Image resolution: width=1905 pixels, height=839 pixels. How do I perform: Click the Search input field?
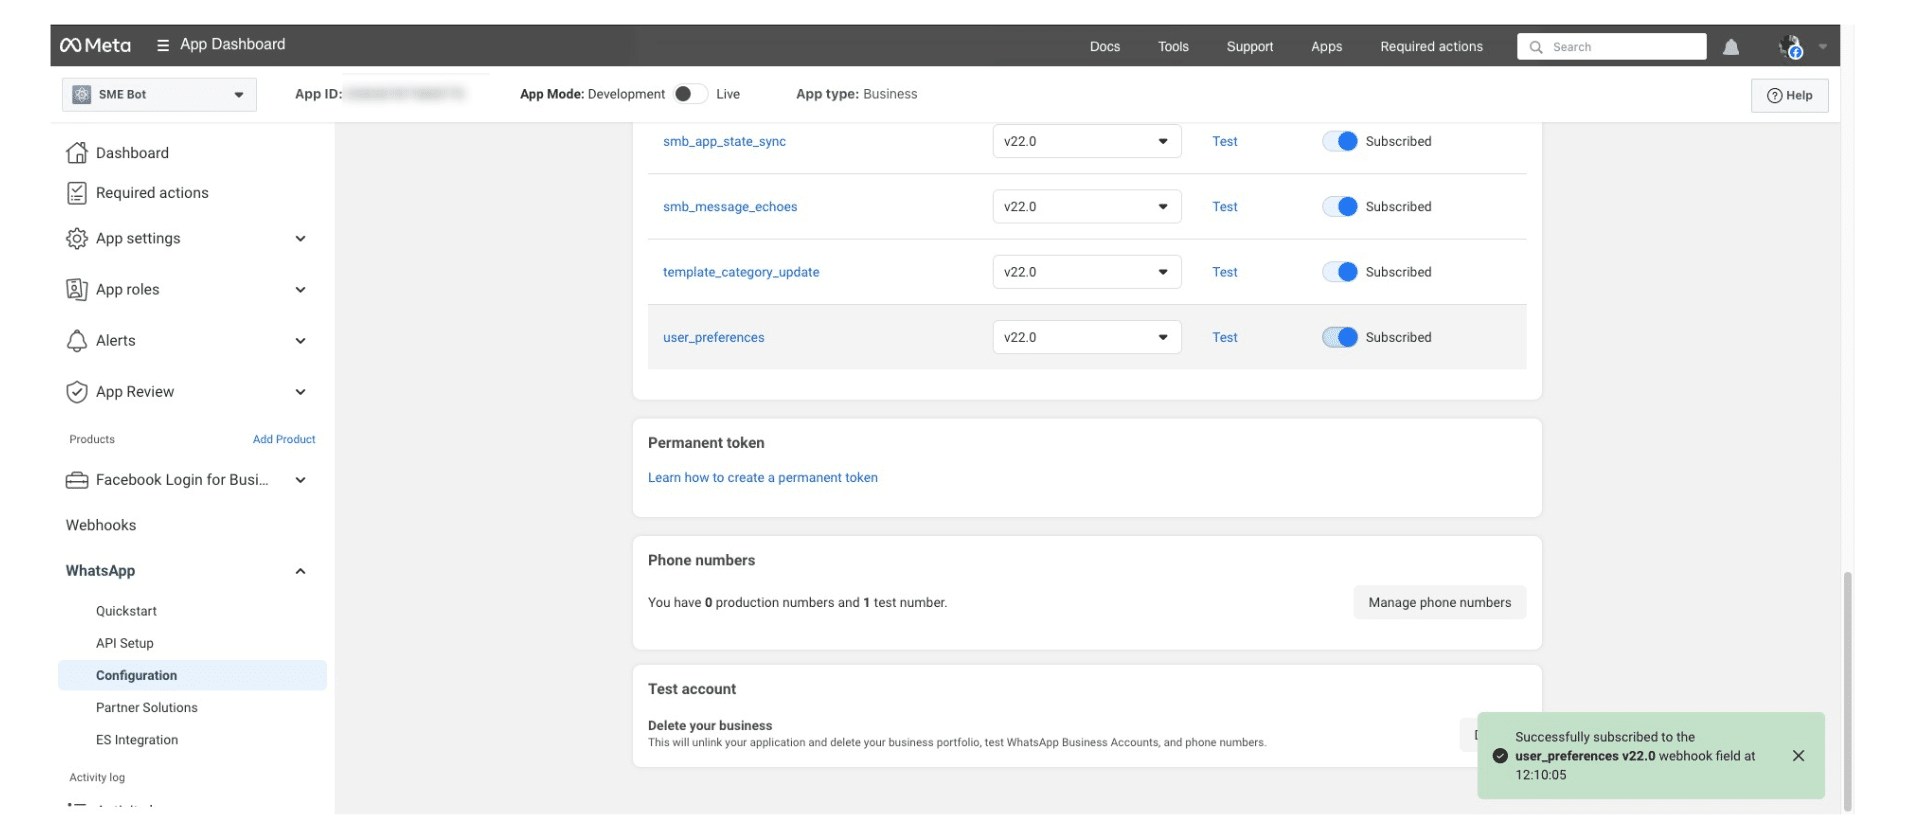[x=1611, y=47]
